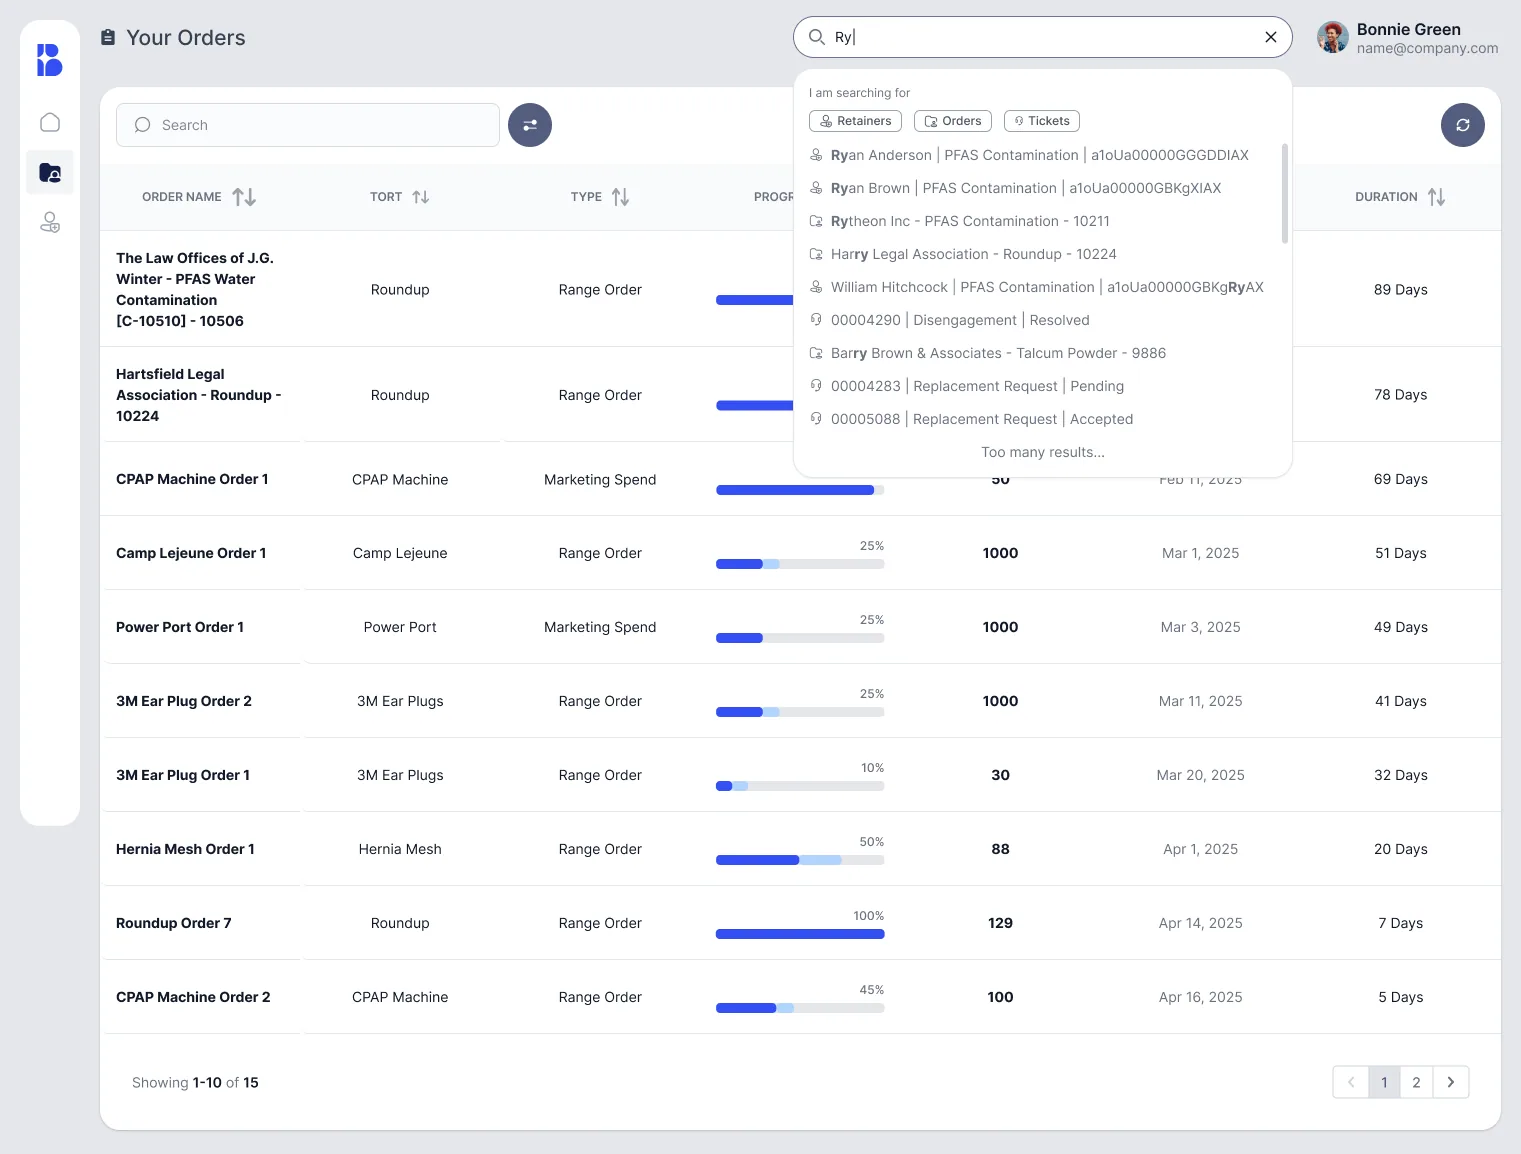Click the app logo in the sidebar
1521x1154 pixels.
[x=50, y=60]
